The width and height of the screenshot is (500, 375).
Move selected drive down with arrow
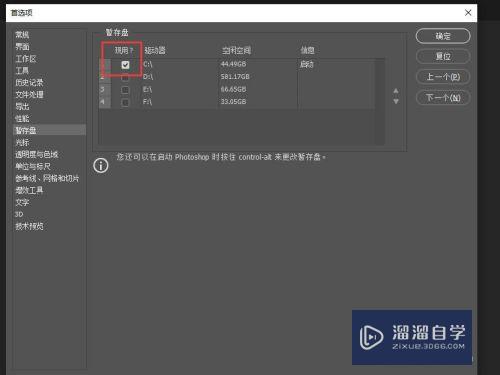click(x=396, y=101)
